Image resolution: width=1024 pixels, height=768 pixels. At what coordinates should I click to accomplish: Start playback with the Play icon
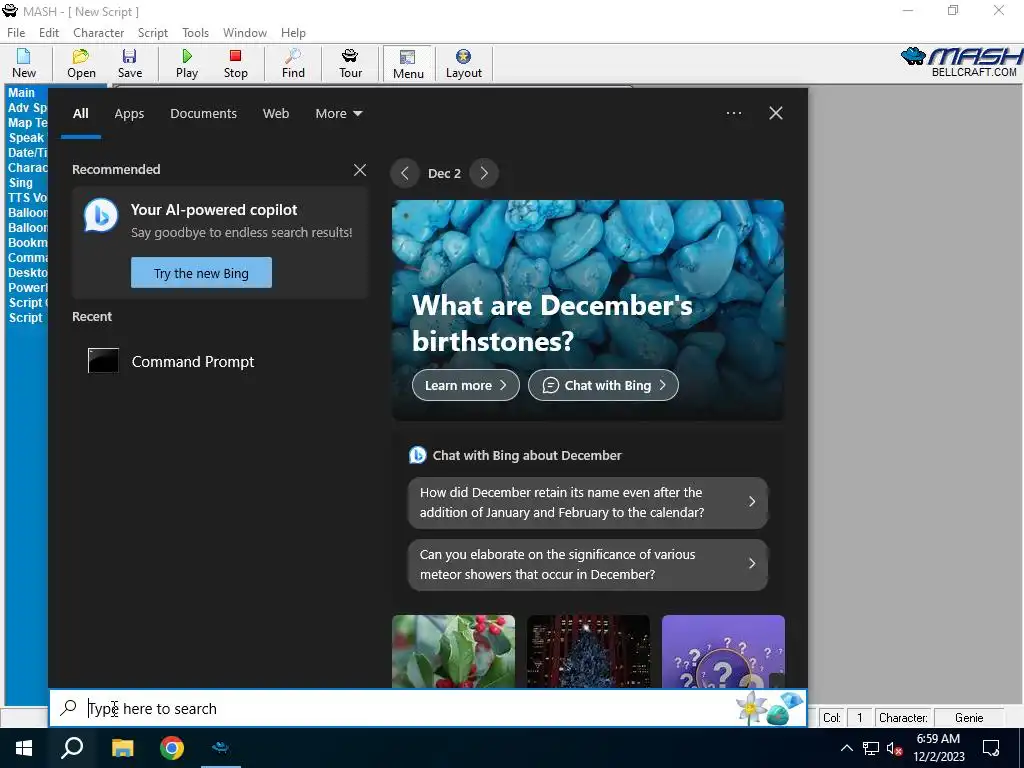coord(187,63)
